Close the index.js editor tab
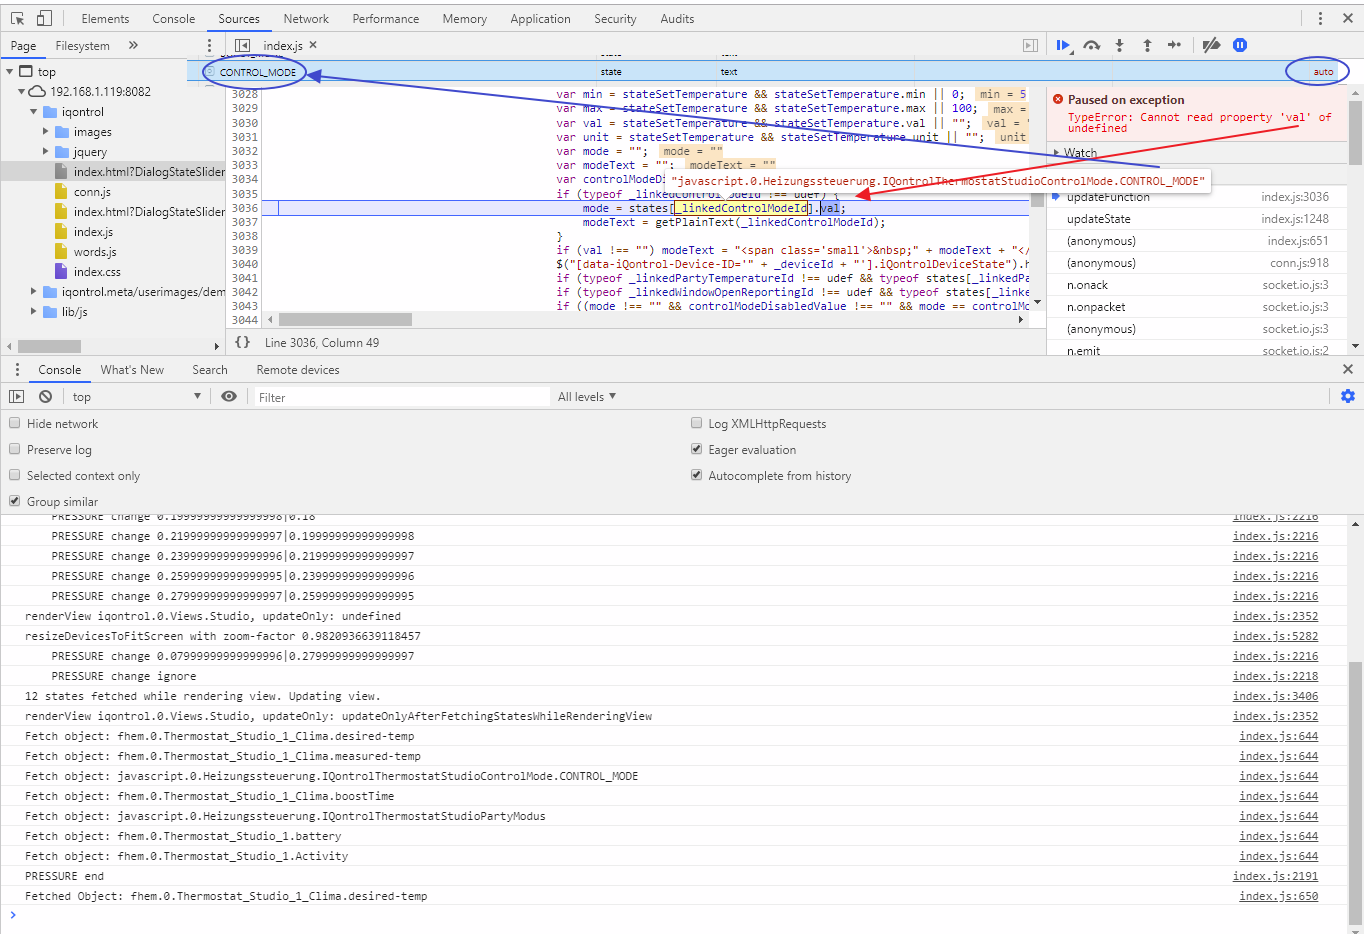 point(313,45)
